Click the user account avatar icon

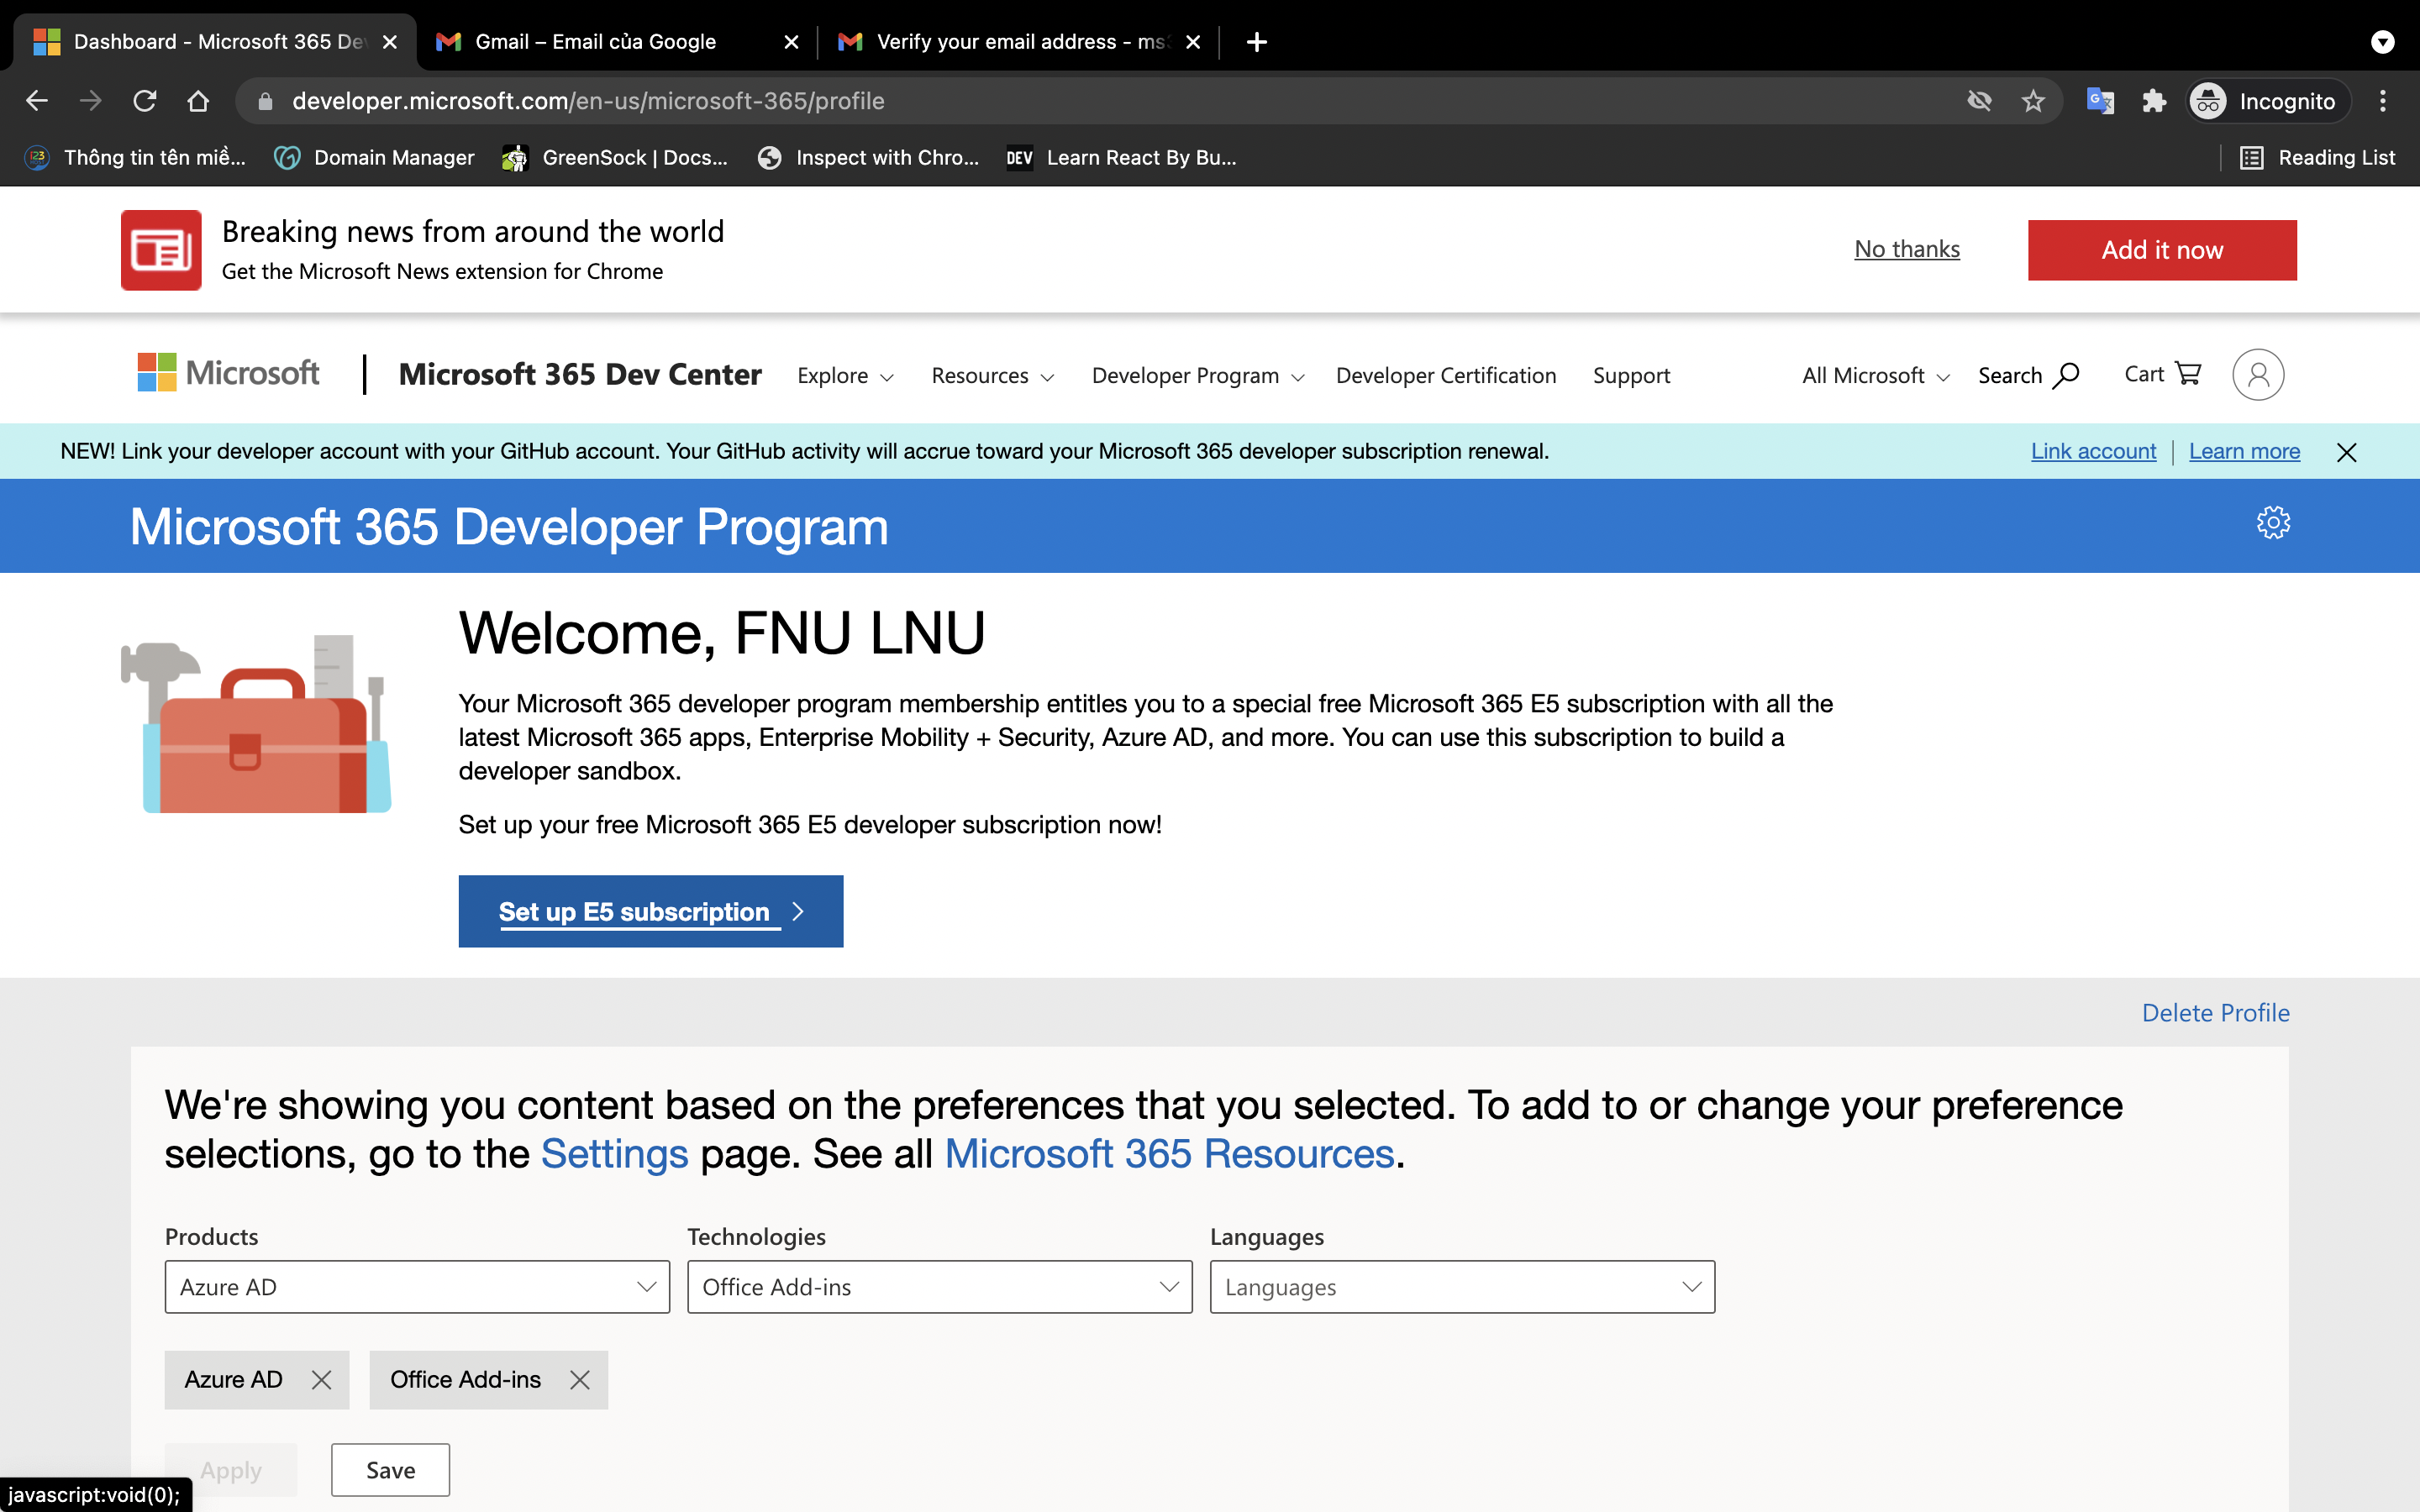click(x=2257, y=375)
